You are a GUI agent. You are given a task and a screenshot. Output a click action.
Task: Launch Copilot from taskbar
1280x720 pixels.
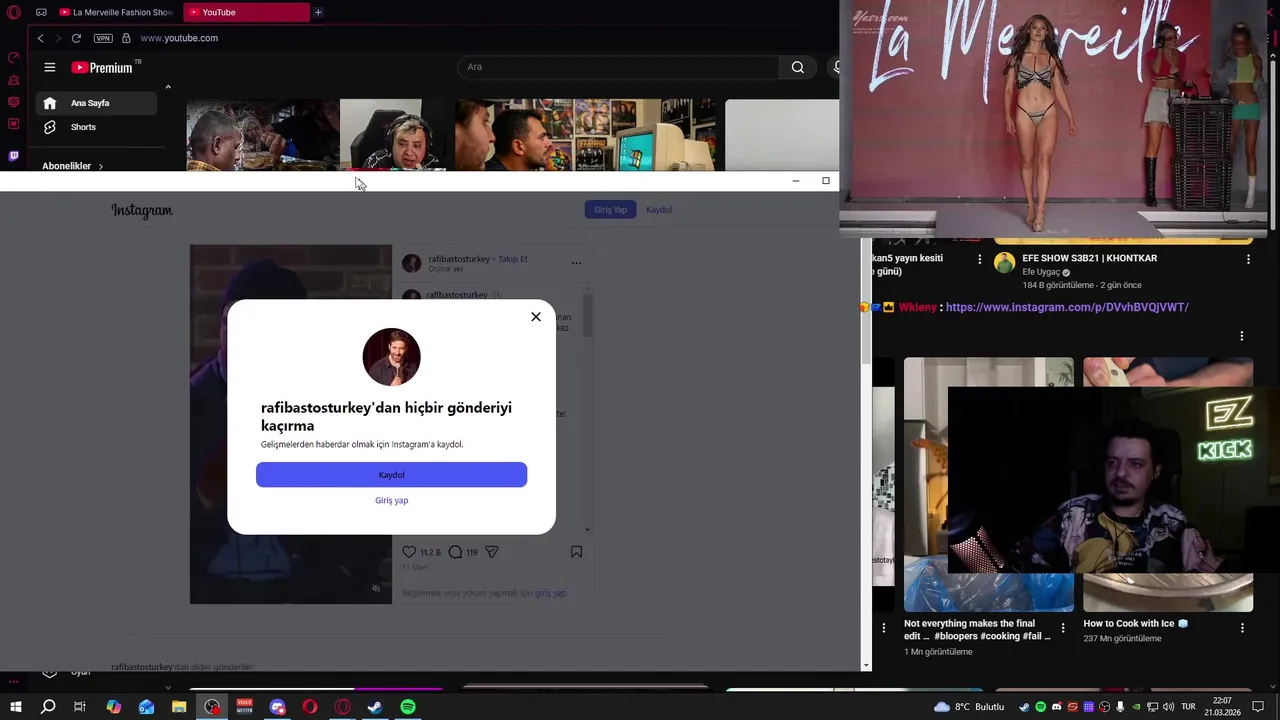tap(113, 707)
